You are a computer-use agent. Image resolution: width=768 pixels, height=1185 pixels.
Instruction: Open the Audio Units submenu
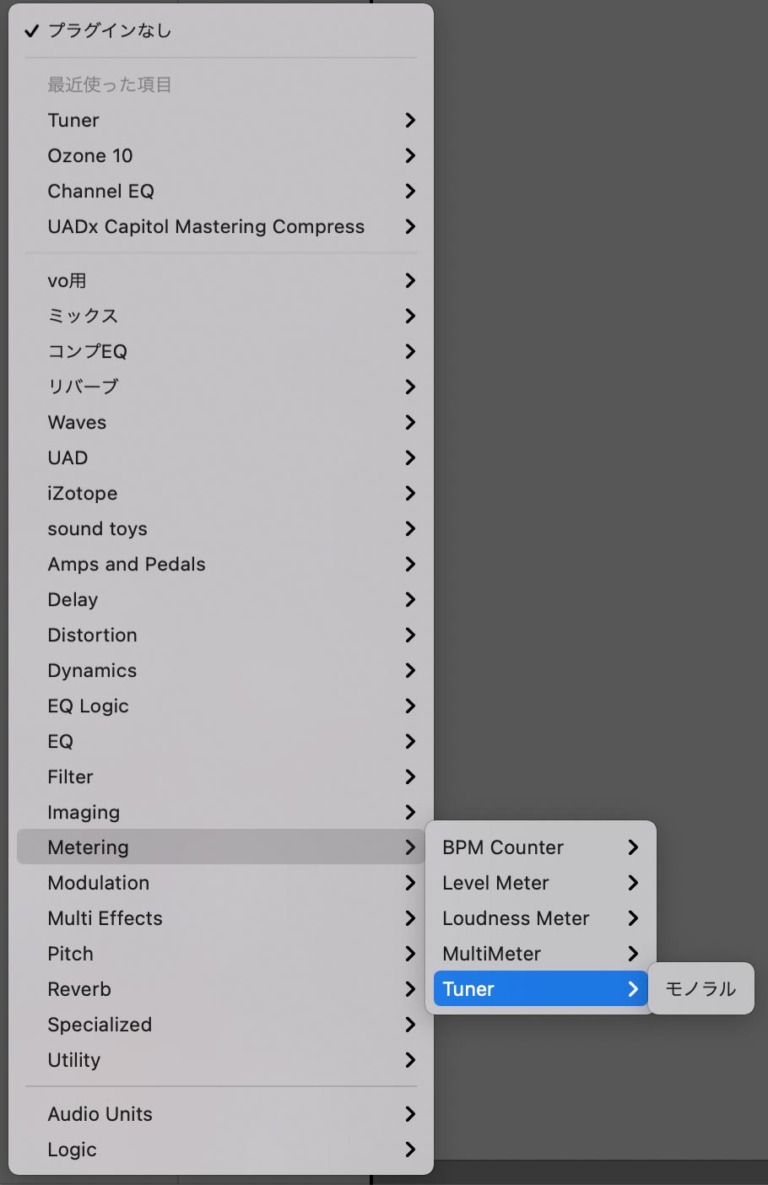(x=100, y=1114)
